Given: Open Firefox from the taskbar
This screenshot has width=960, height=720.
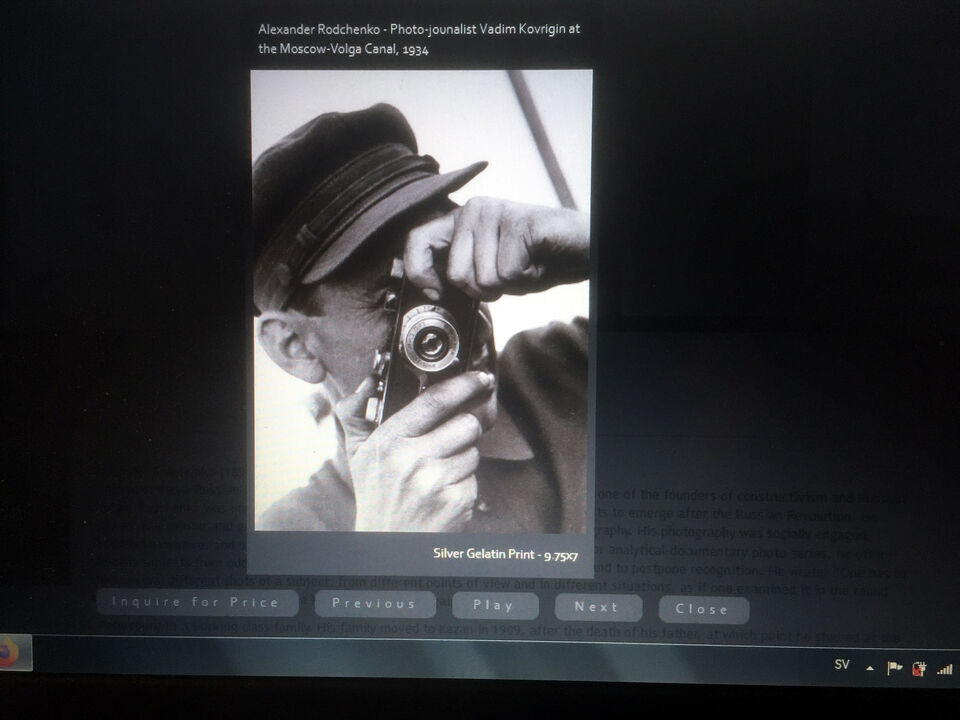Looking at the screenshot, I should tap(8, 653).
